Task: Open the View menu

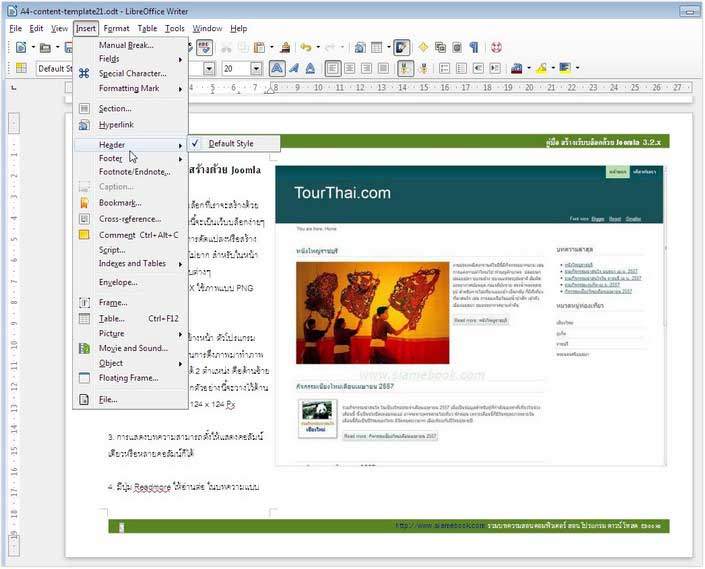Action: pos(59,28)
